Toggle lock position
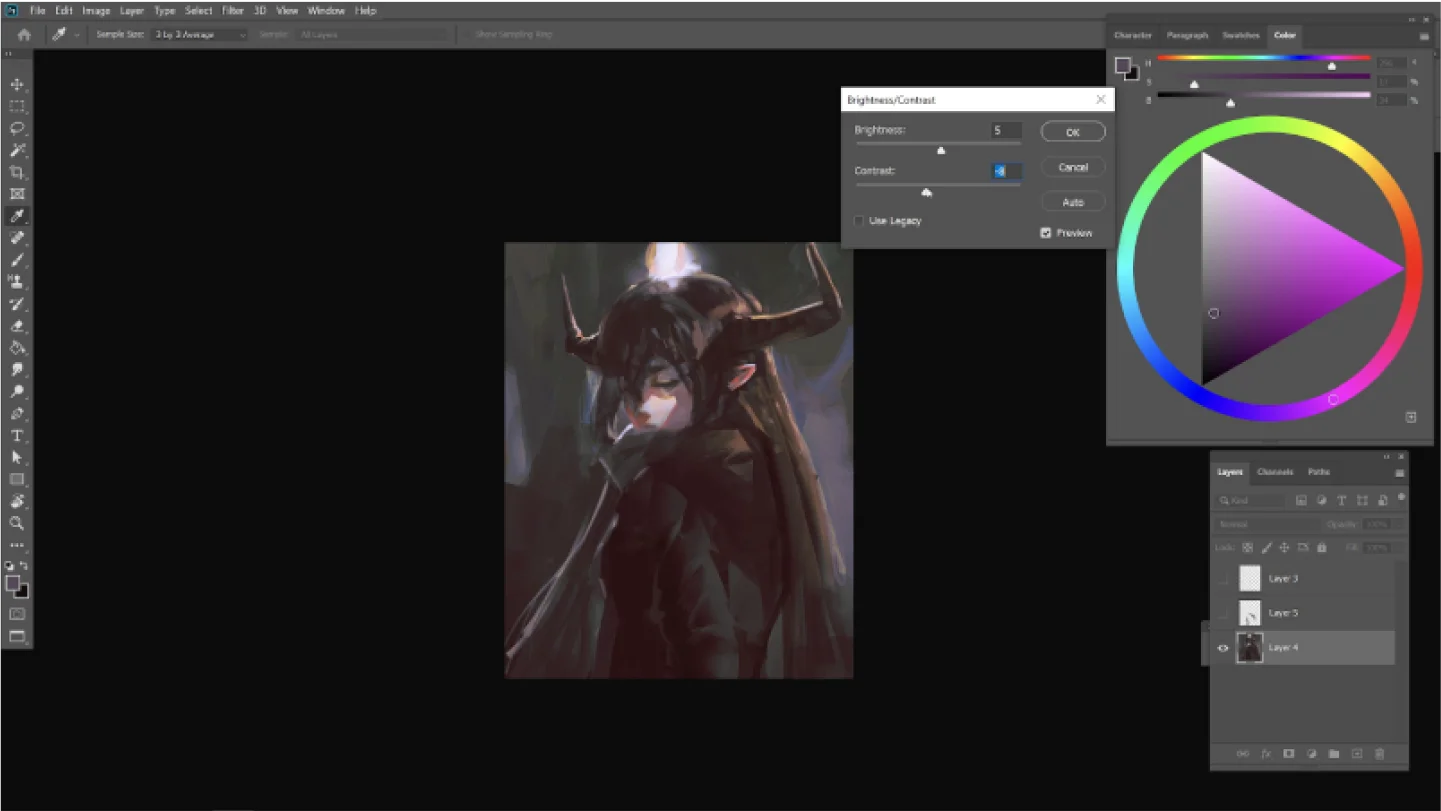Image resolution: width=1441 pixels, height=811 pixels. [x=1284, y=548]
